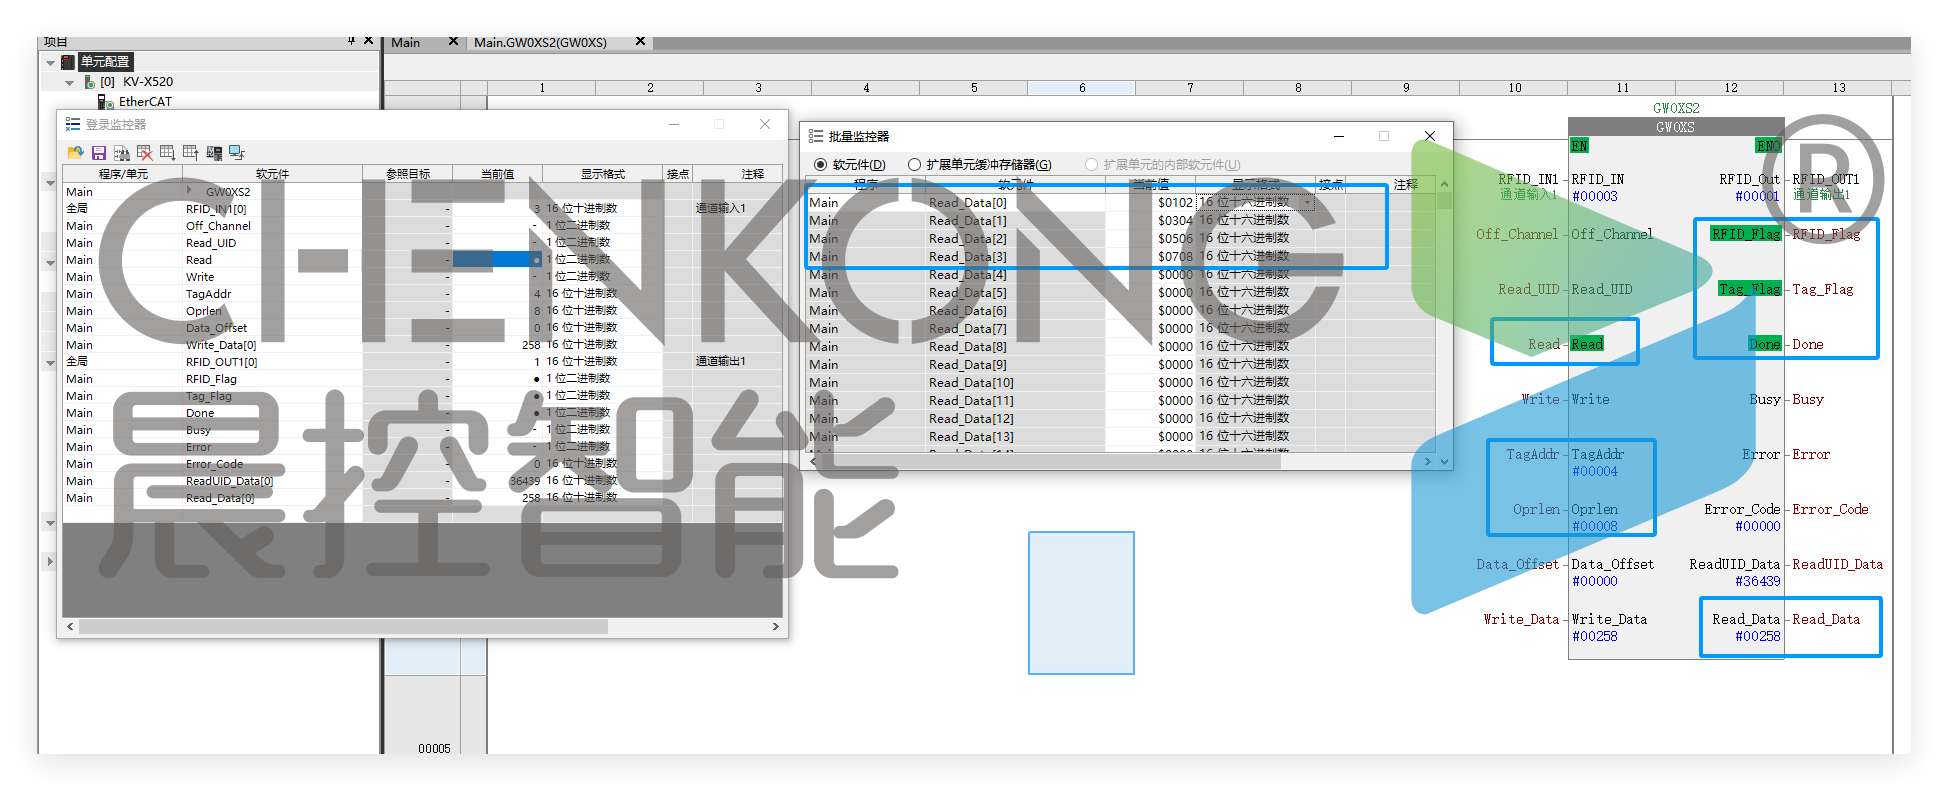Select the Read_UID row in 登录监控器
Screen dimensions: 1948x791
(x=422, y=243)
